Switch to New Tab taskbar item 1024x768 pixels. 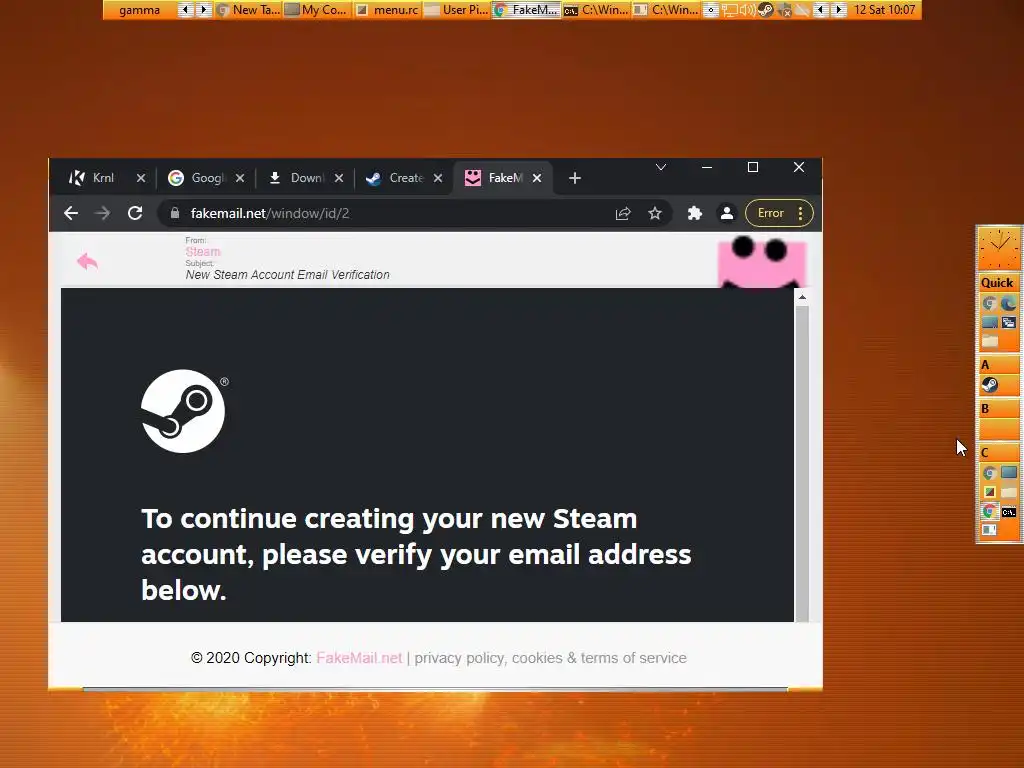[x=248, y=10]
